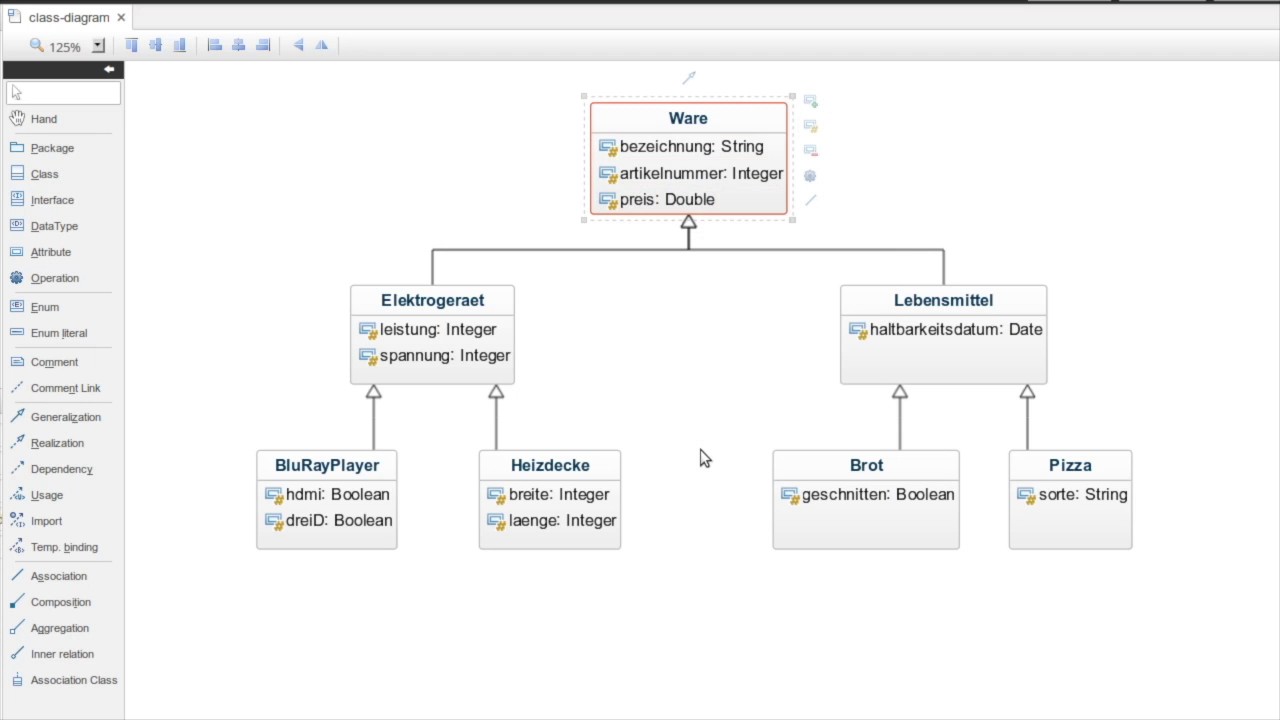This screenshot has width=1280, height=720.
Task: Select the Composition connector tool
Action: [x=50, y=602]
